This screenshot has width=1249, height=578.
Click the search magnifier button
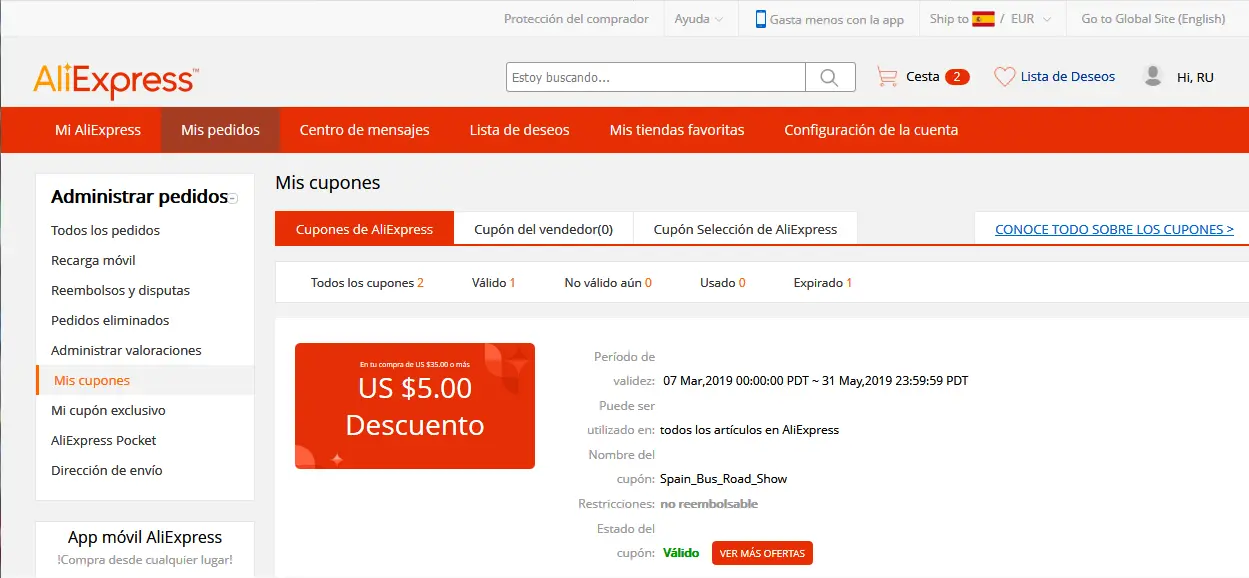coord(830,77)
